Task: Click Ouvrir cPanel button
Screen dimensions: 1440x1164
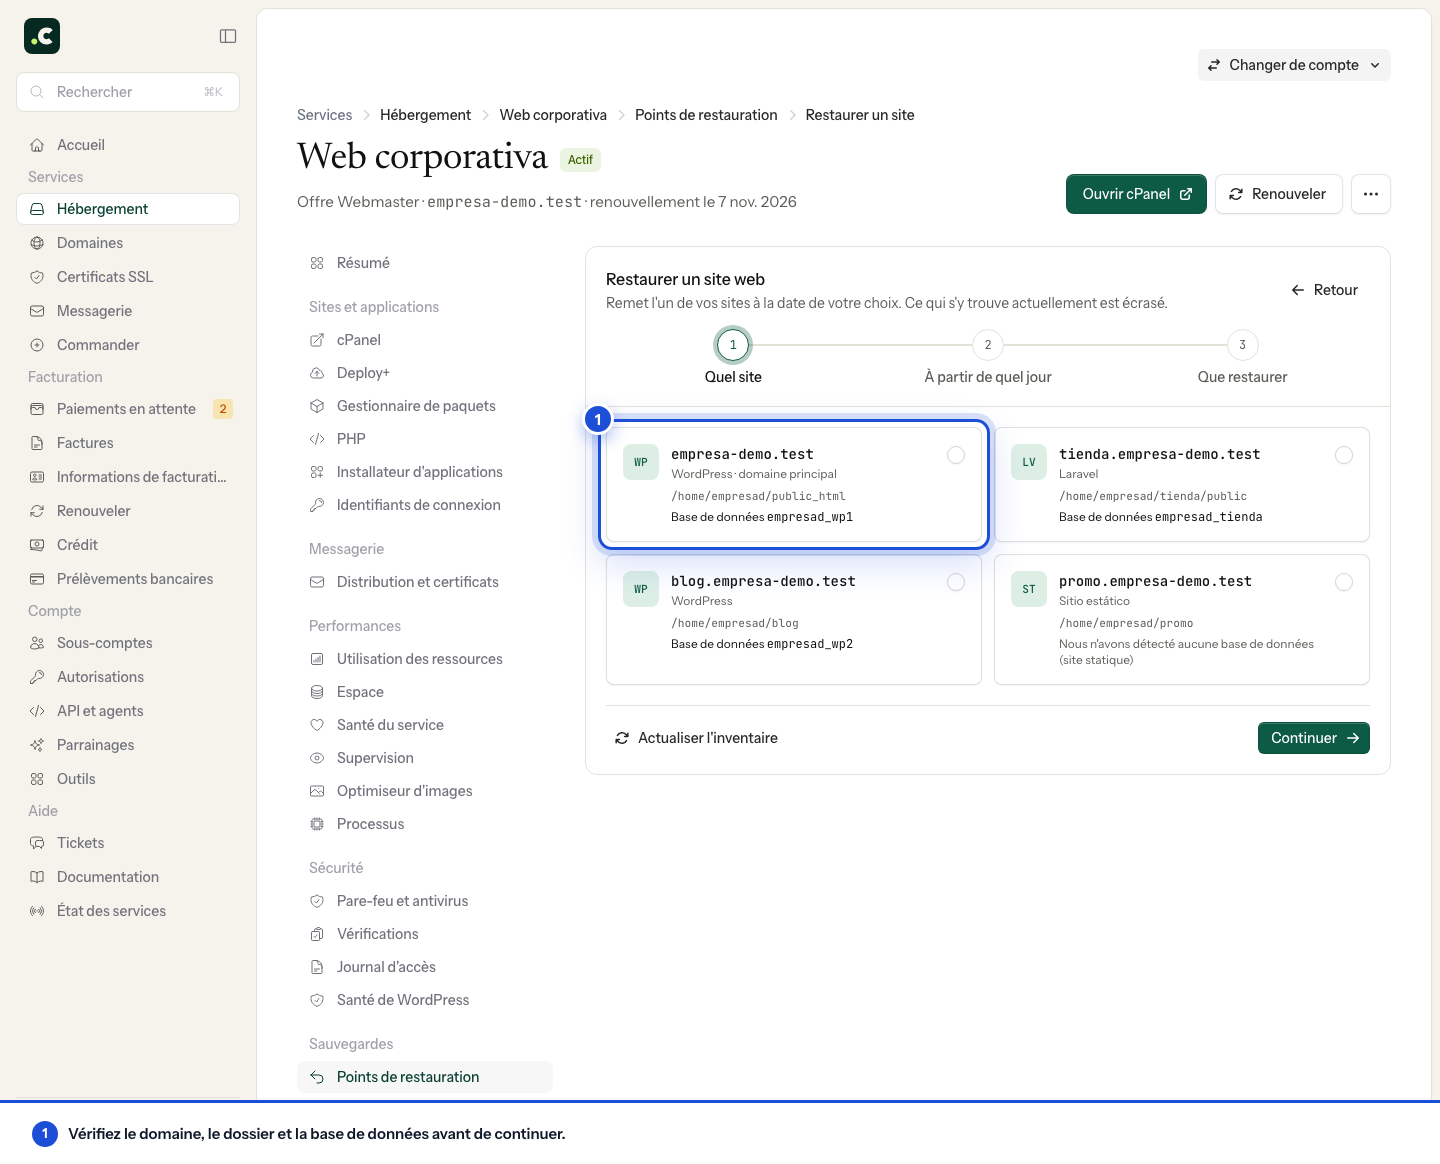Action: [x=1136, y=194]
